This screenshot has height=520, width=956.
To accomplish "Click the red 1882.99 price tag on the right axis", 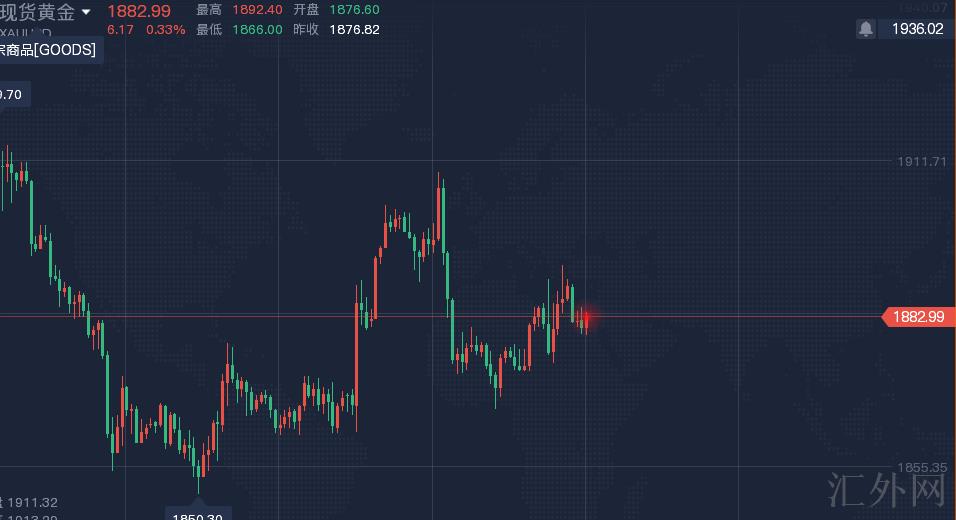I will click(x=917, y=317).
